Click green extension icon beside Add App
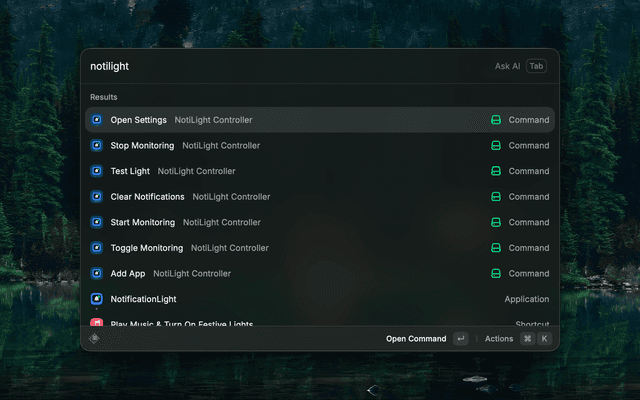The height and width of the screenshot is (400, 640). [495, 274]
